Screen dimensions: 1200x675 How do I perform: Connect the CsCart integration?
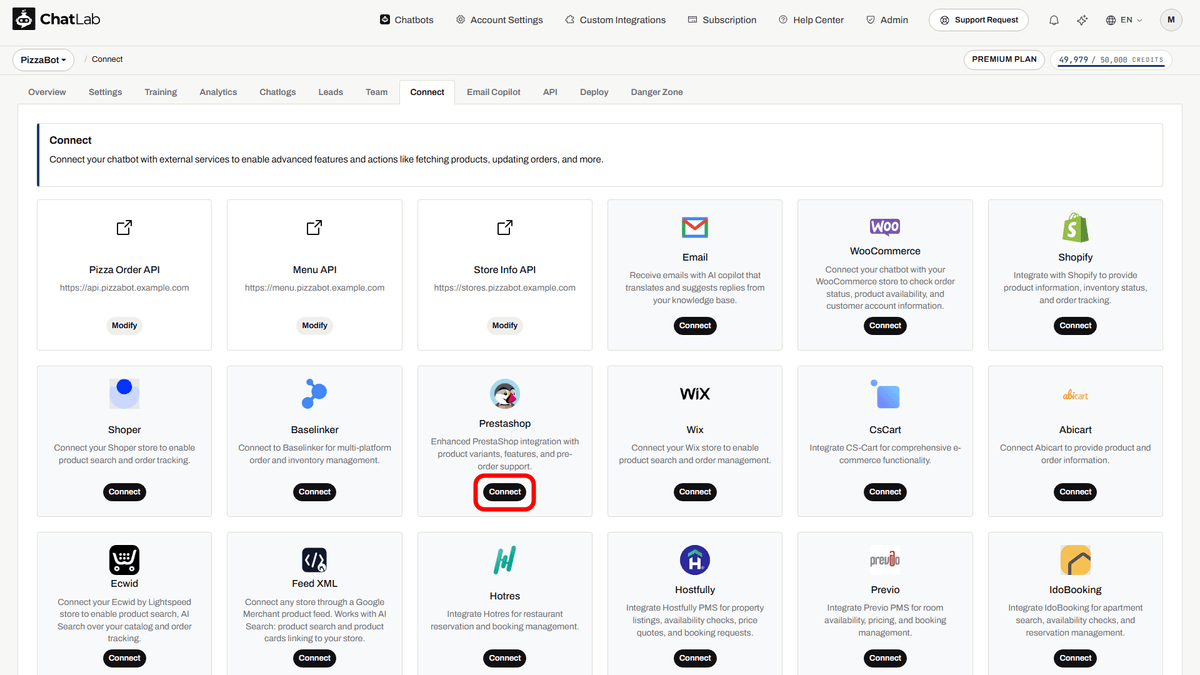(885, 492)
